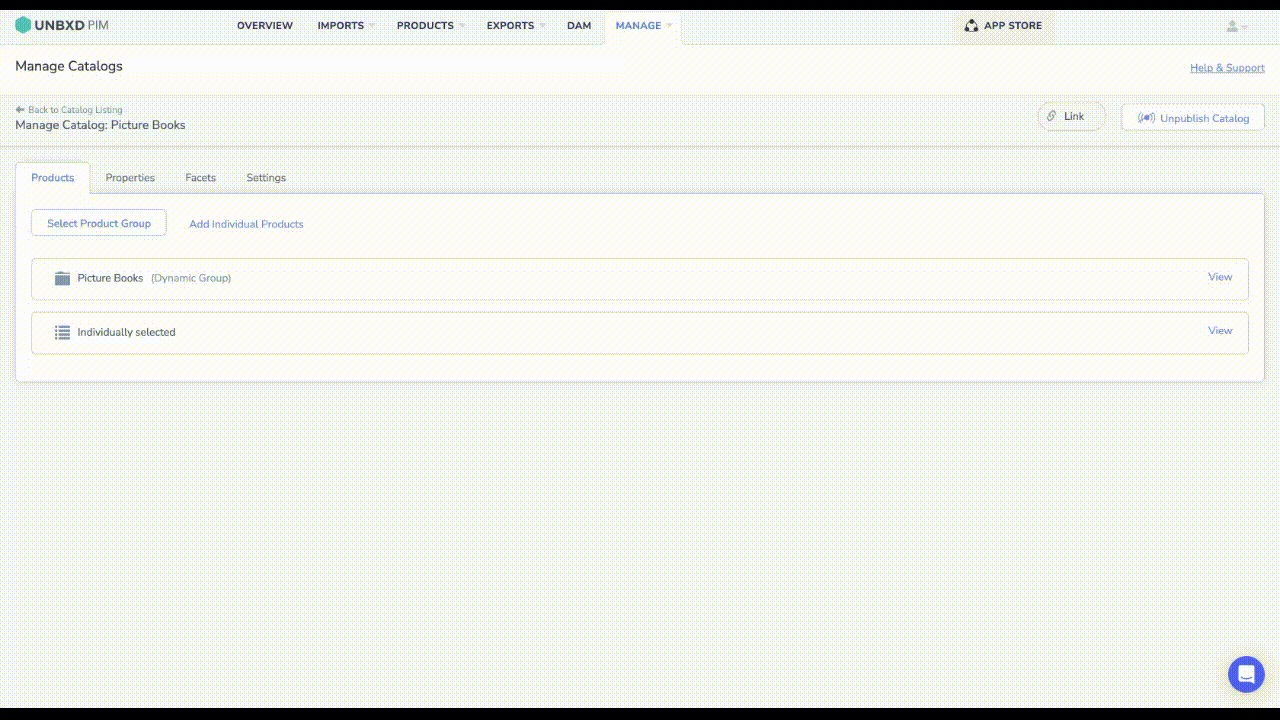Click the Manage Catalog: Picture Books title
This screenshot has width=1280, height=720.
(x=100, y=125)
